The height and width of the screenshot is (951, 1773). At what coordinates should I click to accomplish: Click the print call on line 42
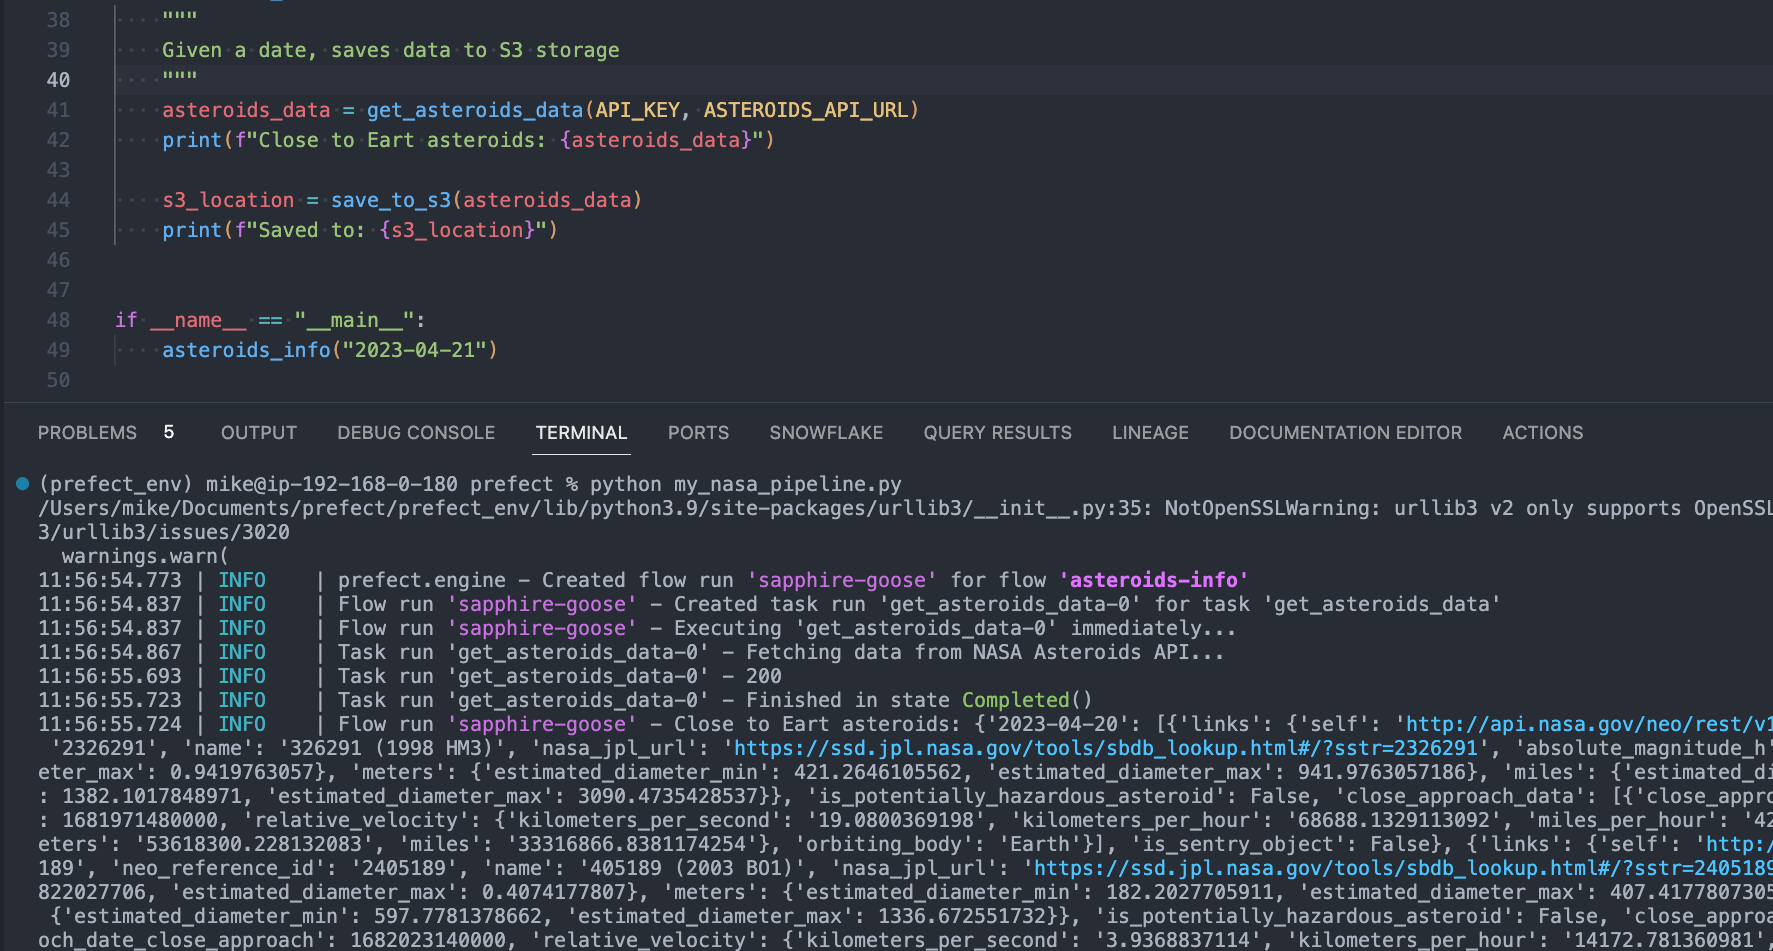coord(192,140)
